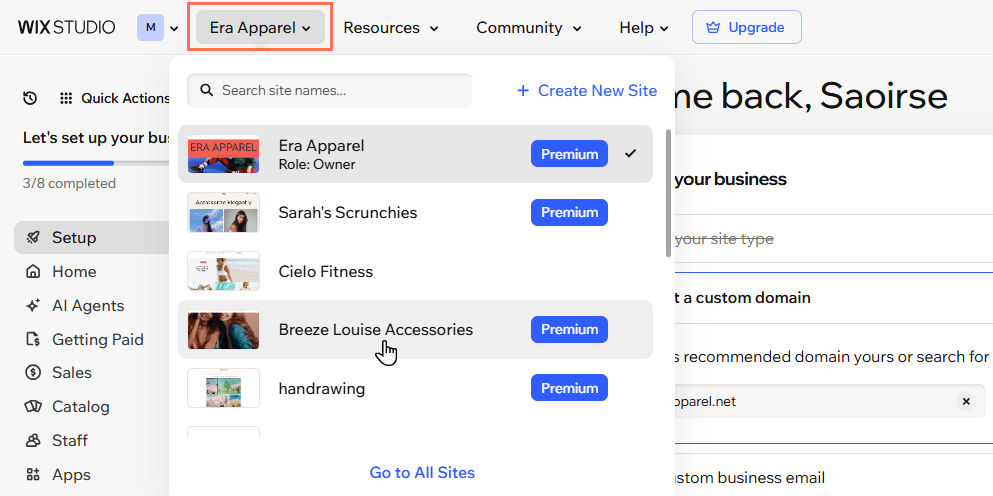Click the Home house icon
The image size is (993, 496).
click(32, 272)
